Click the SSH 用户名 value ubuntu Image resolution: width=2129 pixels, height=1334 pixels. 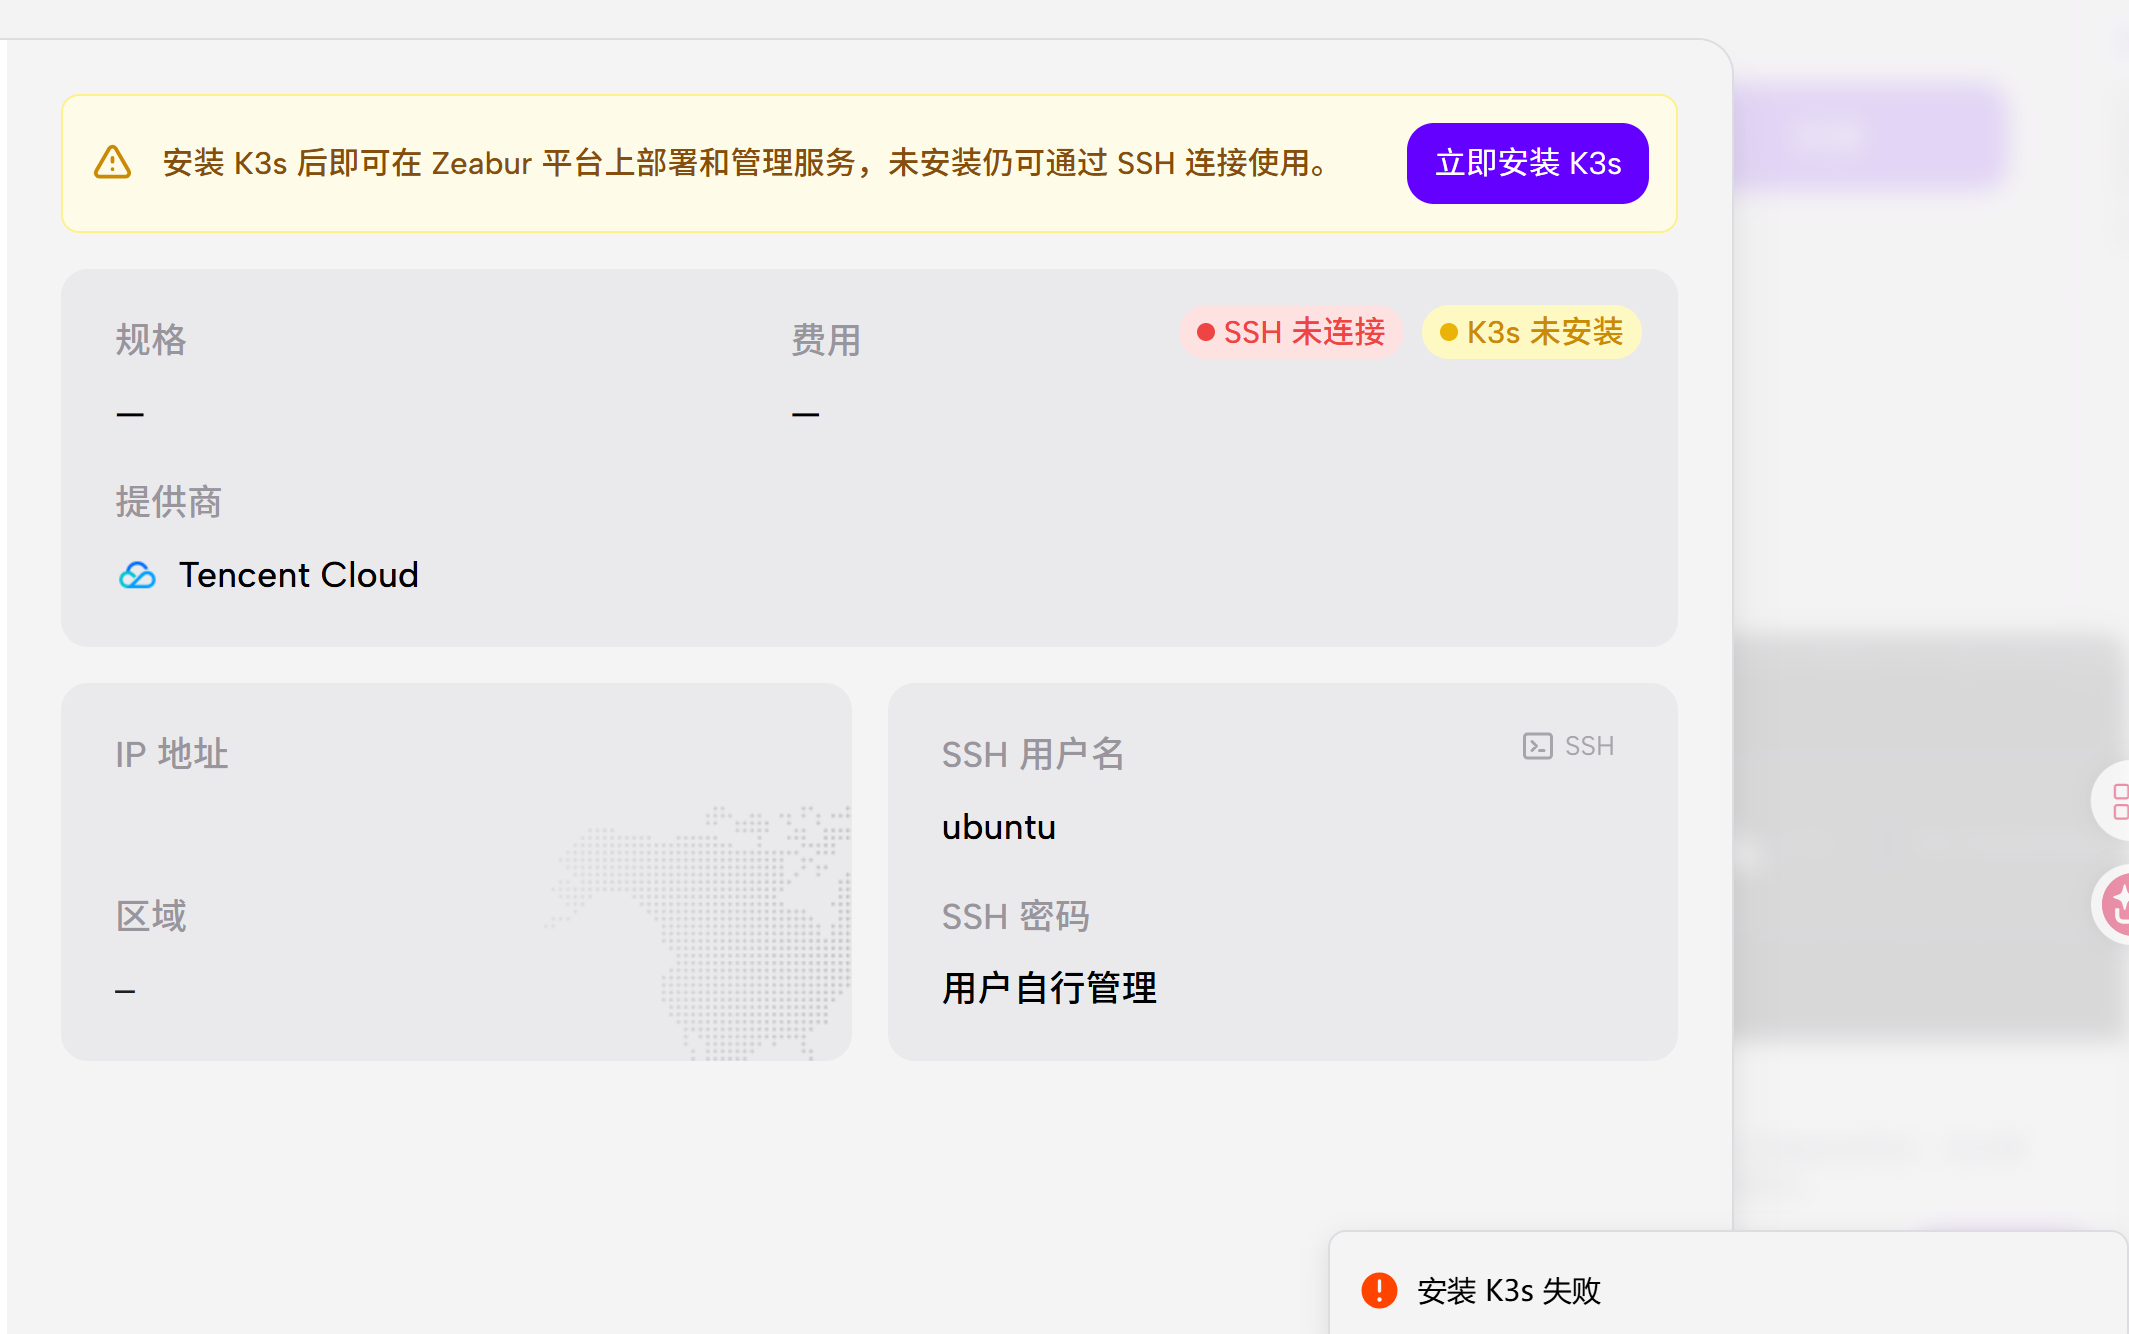tap(997, 827)
